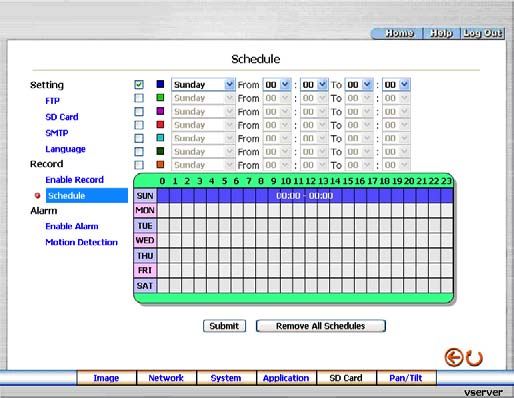Open the Enable Alarm link
Image resolution: width=514 pixels, height=398 pixels.
point(72,226)
